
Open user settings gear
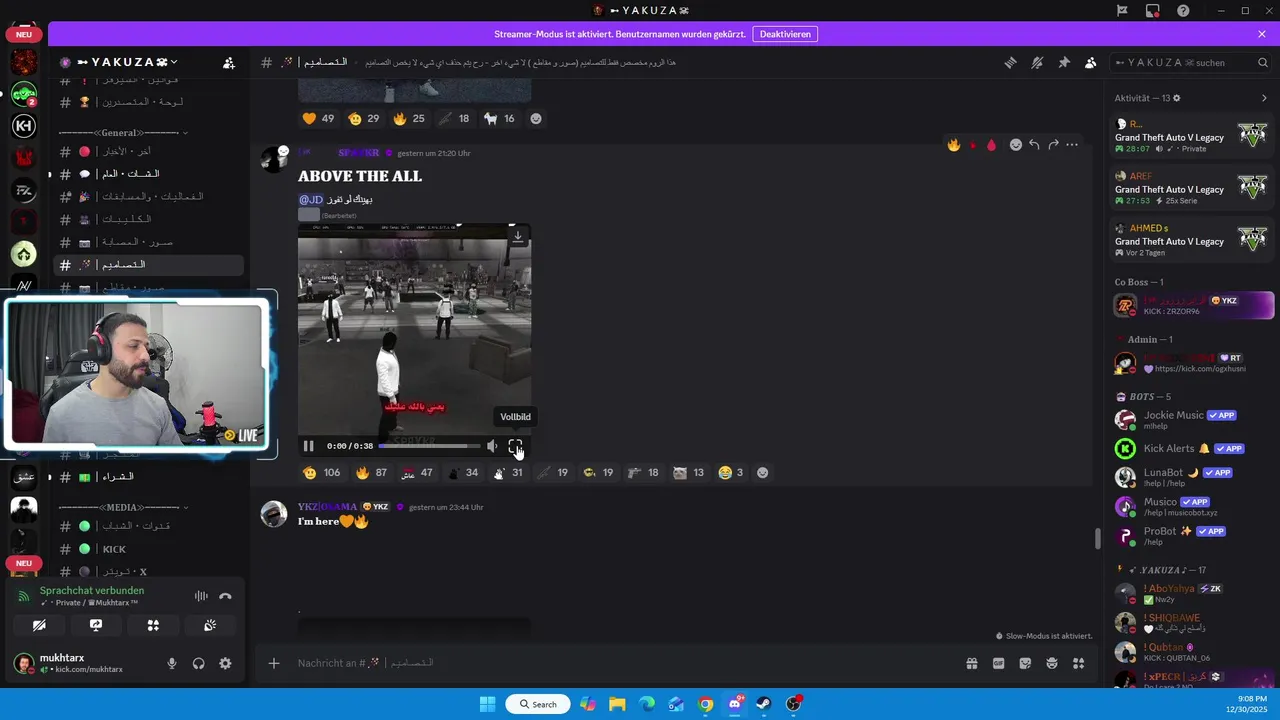click(225, 663)
